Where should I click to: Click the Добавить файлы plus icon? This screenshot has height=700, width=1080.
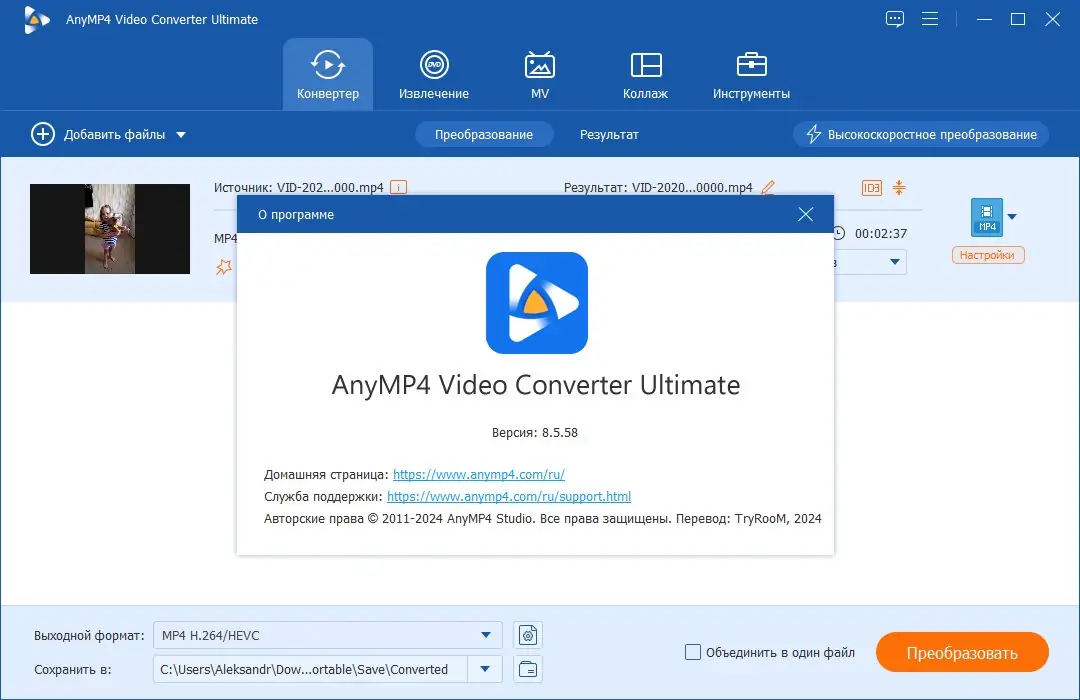click(x=43, y=134)
